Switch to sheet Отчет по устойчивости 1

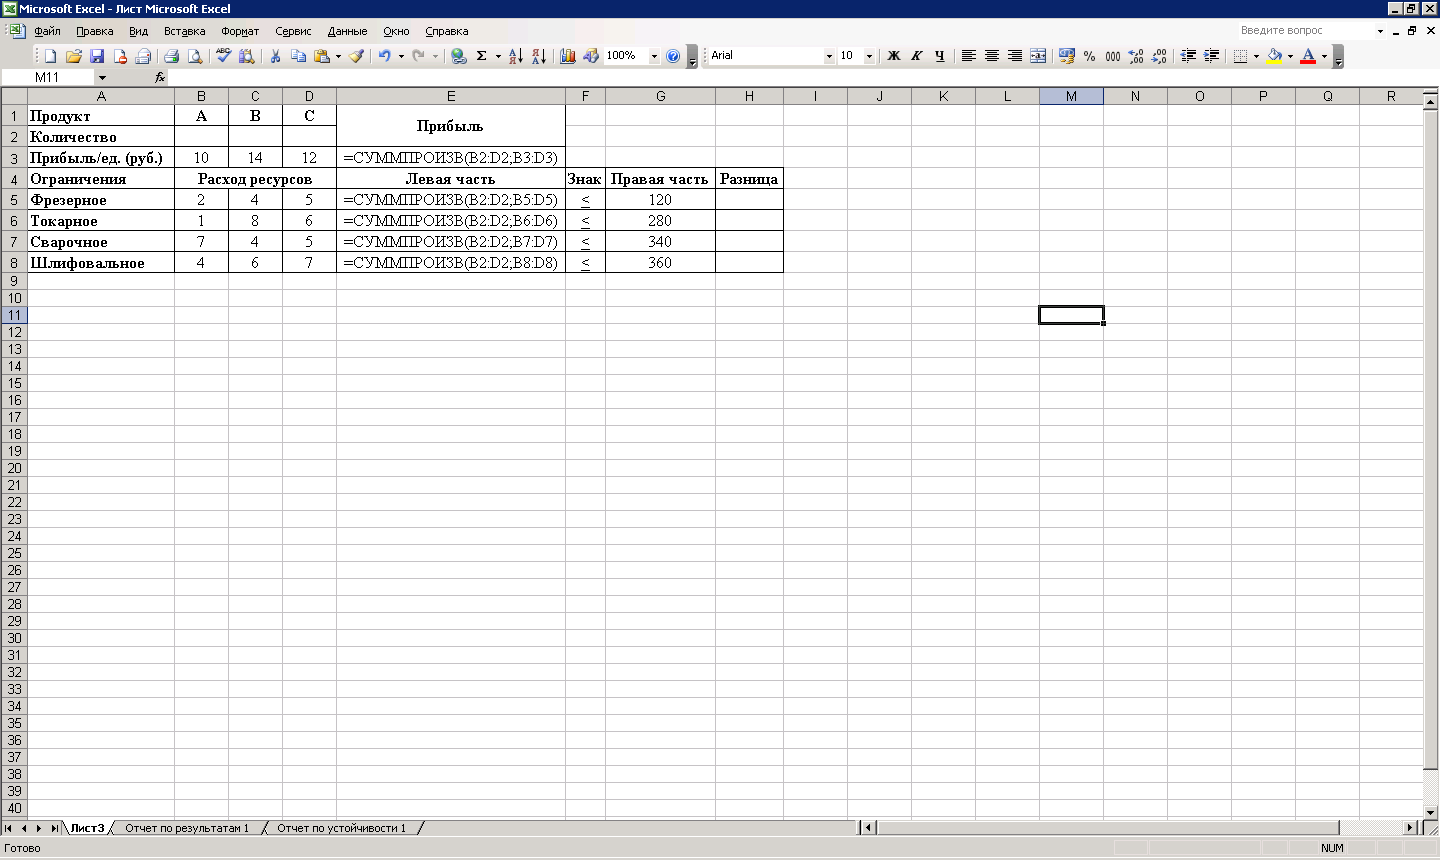point(342,828)
